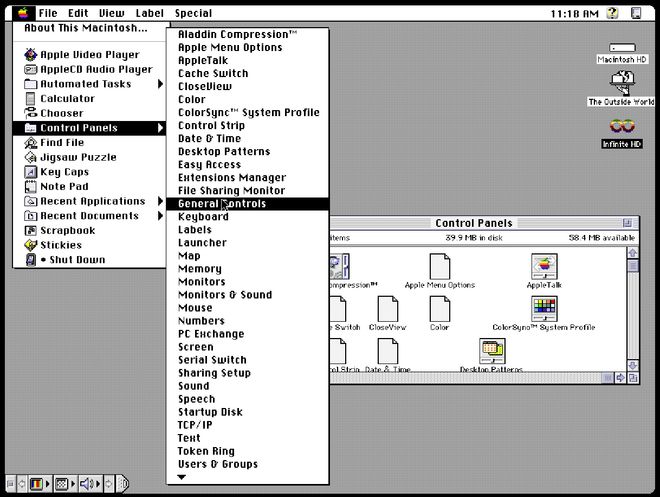Choose TCP/IP from Control Panels submenu
Image resolution: width=660 pixels, height=497 pixels.
coord(248,425)
